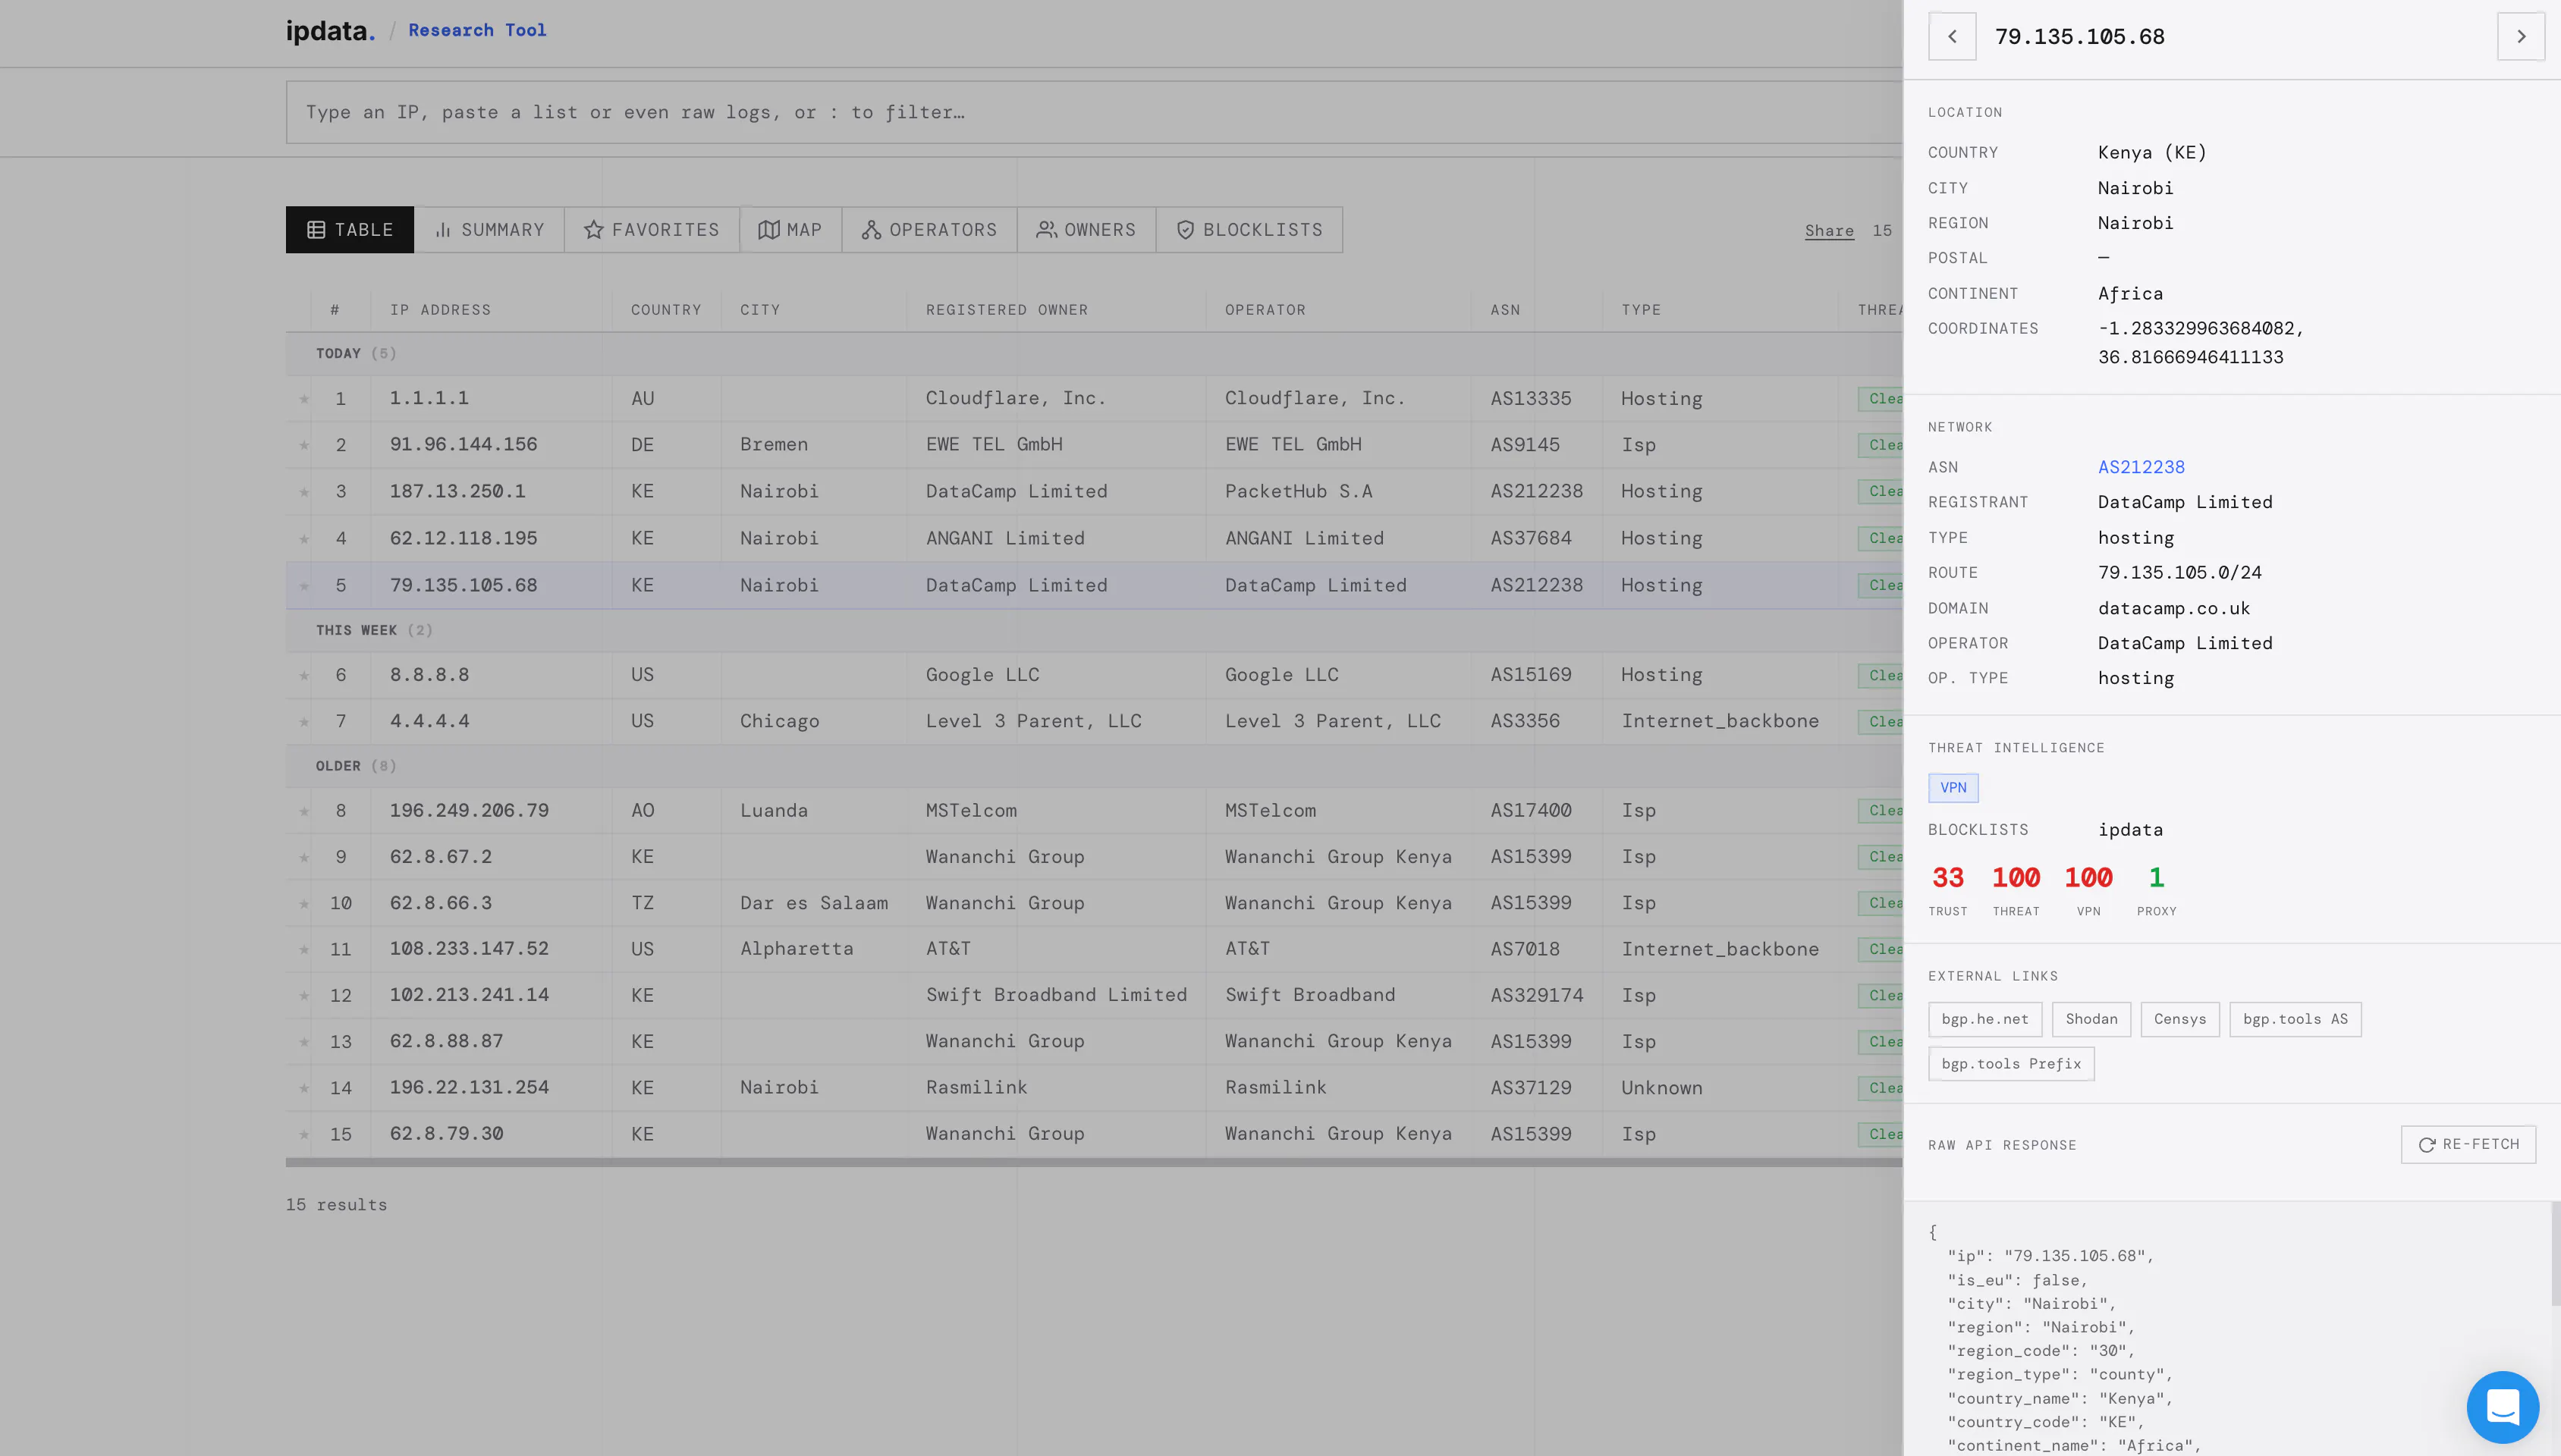Image resolution: width=2561 pixels, height=1456 pixels.
Task: Click the Re-fetch button
Action: [x=2468, y=1145]
